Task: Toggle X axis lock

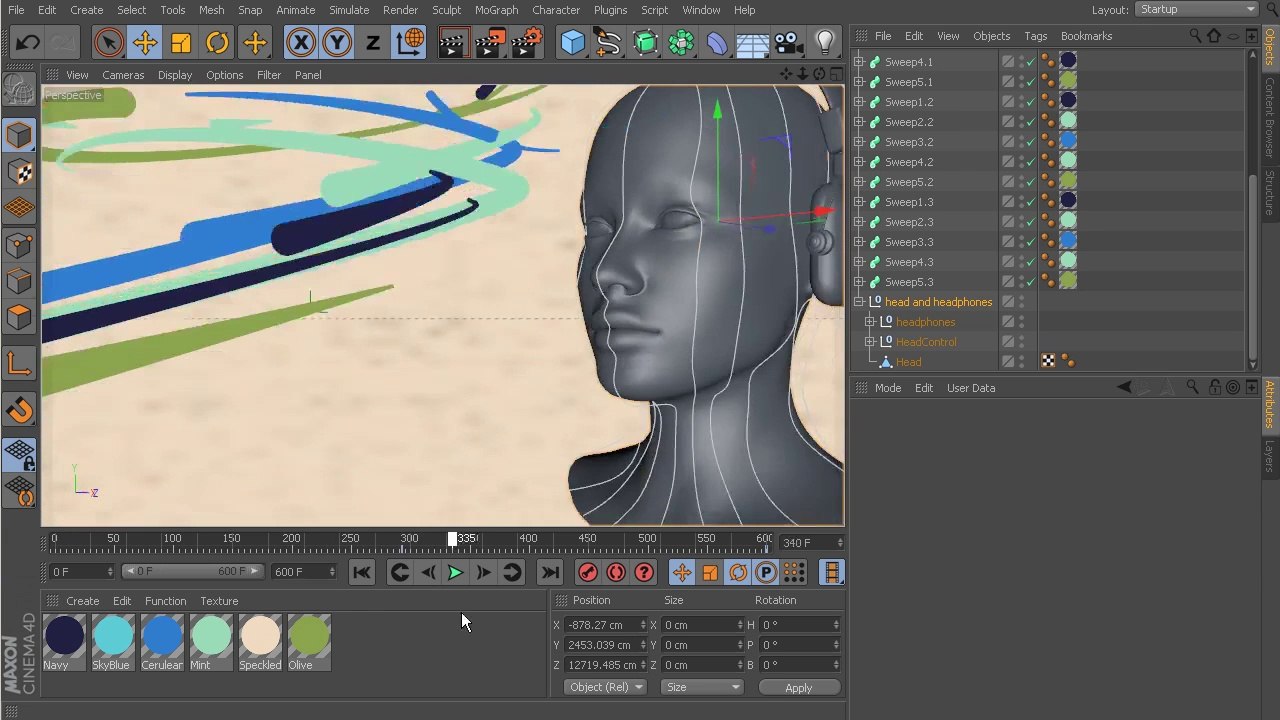Action: point(301,43)
